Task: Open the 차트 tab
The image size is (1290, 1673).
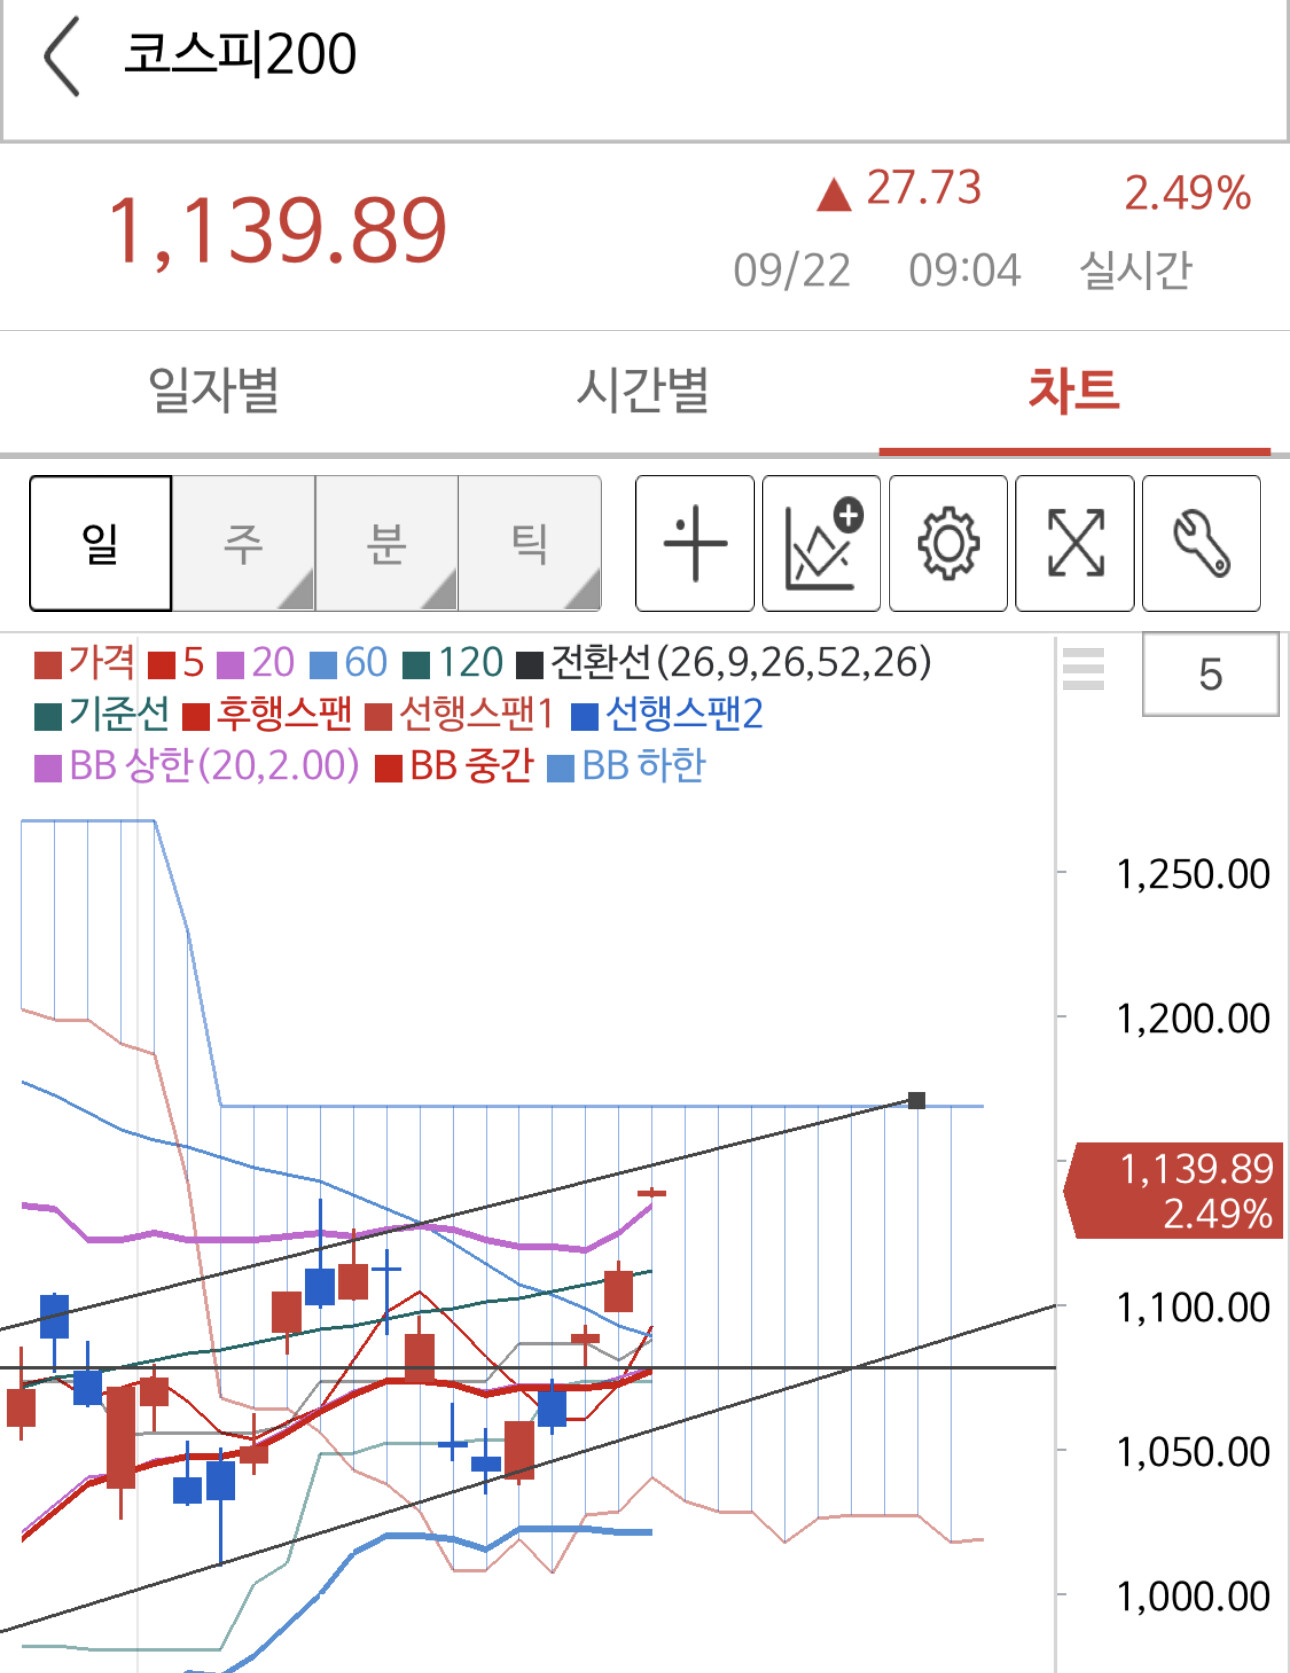Action: (1075, 390)
